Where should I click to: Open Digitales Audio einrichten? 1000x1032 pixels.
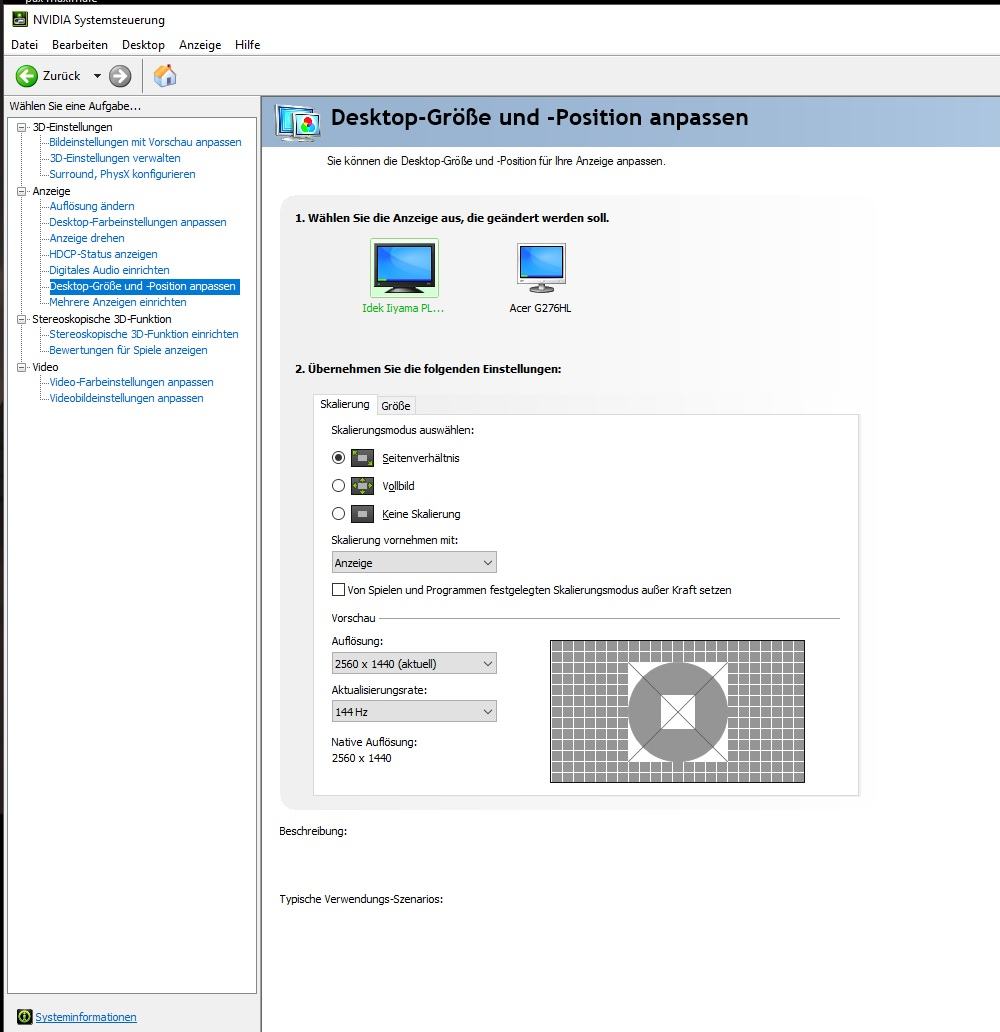click(x=109, y=271)
